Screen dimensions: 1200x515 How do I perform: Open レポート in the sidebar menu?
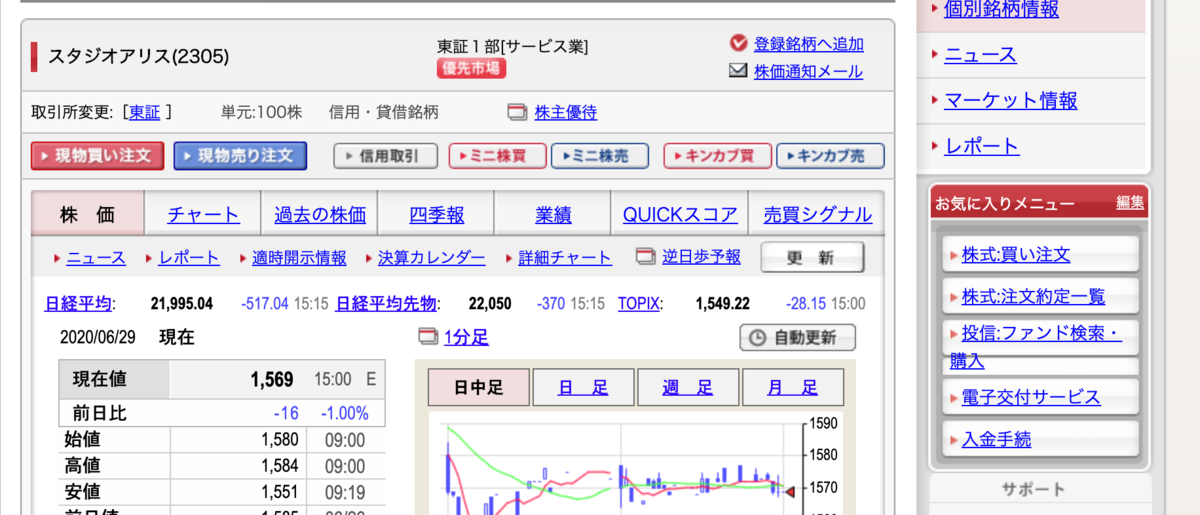982,146
